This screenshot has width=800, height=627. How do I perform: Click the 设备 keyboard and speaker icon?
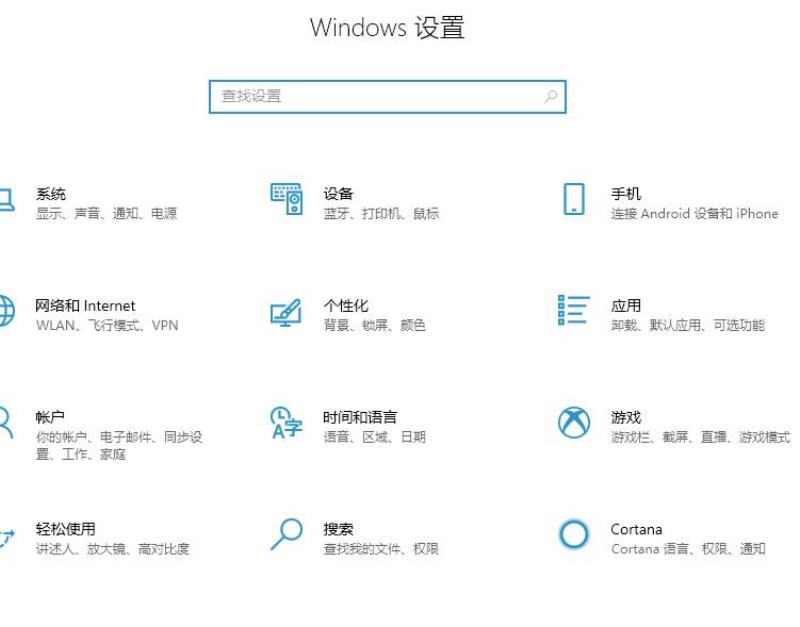click(286, 199)
